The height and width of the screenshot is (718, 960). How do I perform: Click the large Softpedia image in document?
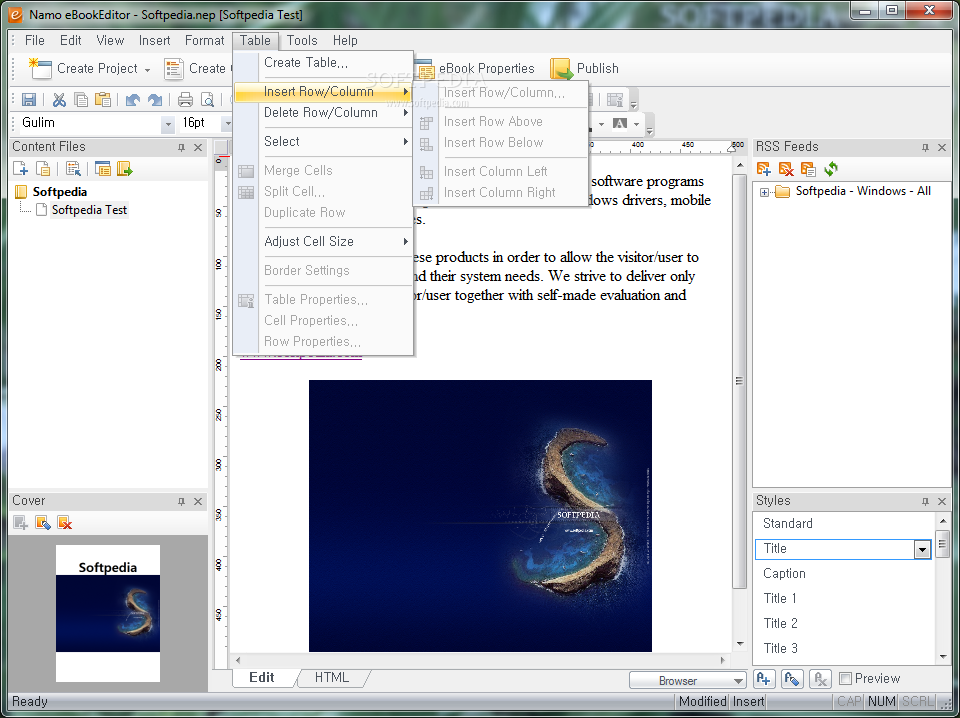coord(480,516)
